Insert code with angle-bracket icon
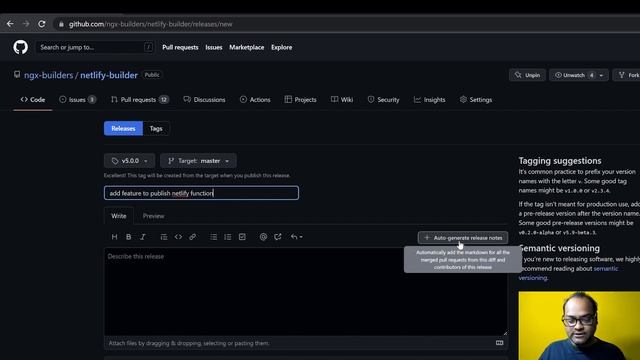640x360 pixels. click(x=178, y=237)
